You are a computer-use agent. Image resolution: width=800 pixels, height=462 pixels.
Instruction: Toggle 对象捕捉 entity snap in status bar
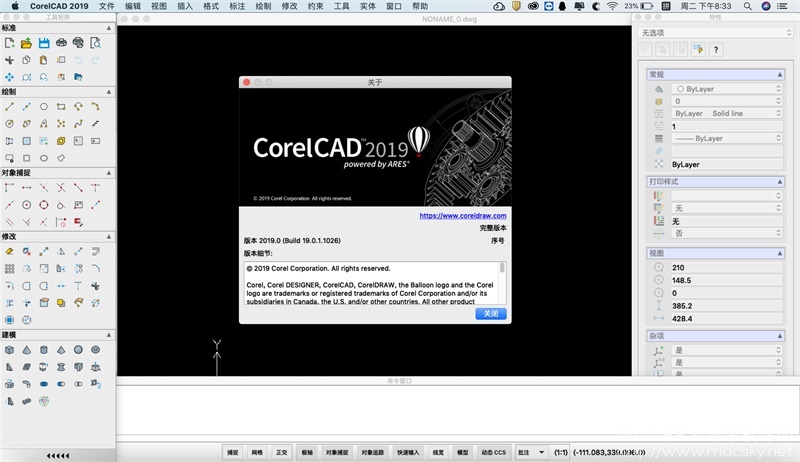(x=337, y=452)
